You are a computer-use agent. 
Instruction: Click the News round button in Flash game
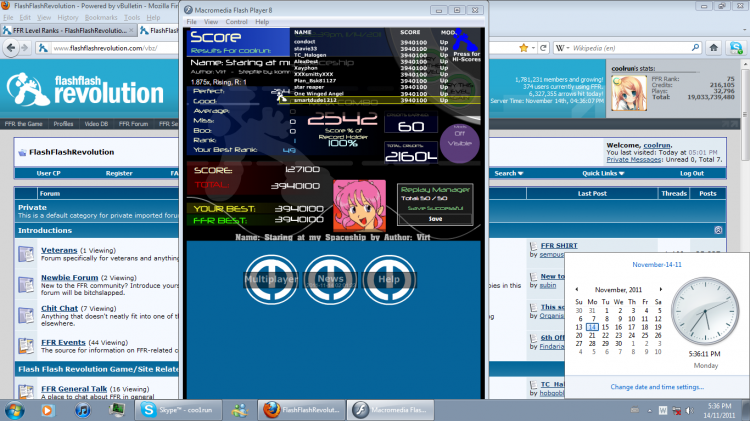click(330, 279)
